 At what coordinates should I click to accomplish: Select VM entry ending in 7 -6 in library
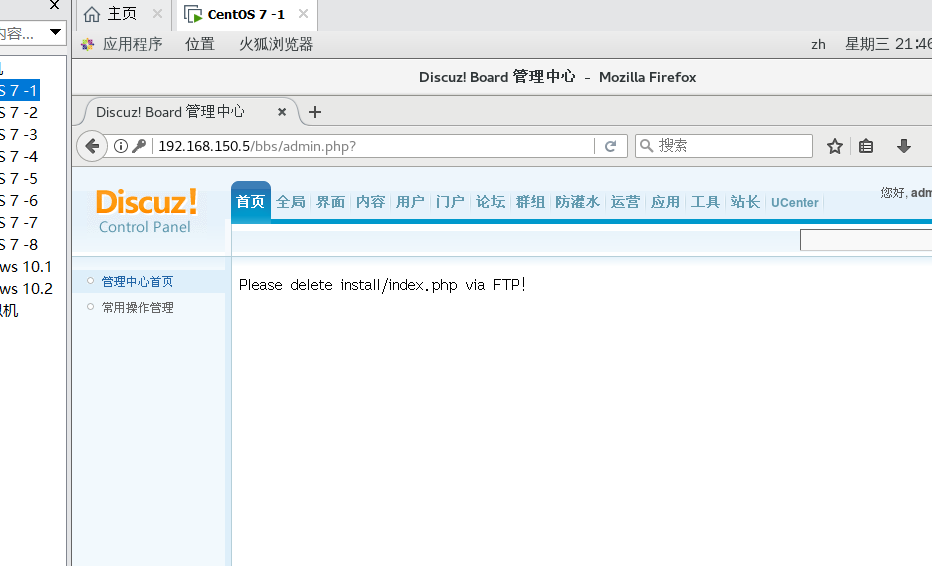click(x=19, y=200)
